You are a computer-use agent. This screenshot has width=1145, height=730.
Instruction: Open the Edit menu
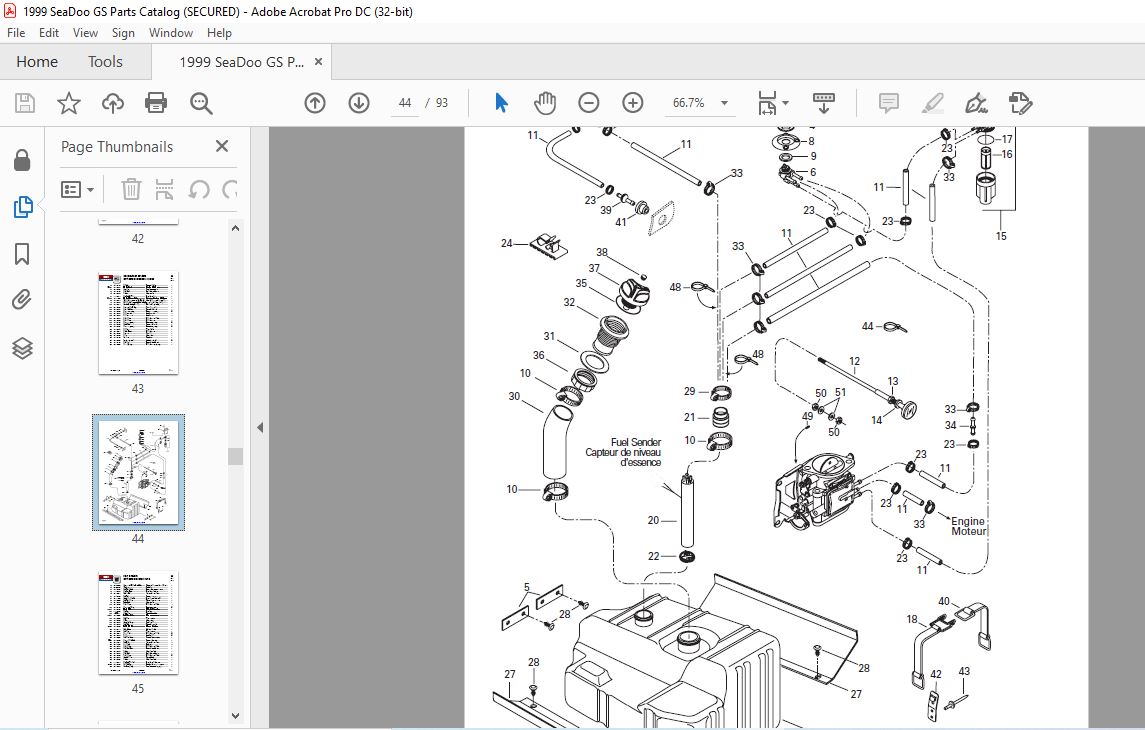tap(49, 33)
